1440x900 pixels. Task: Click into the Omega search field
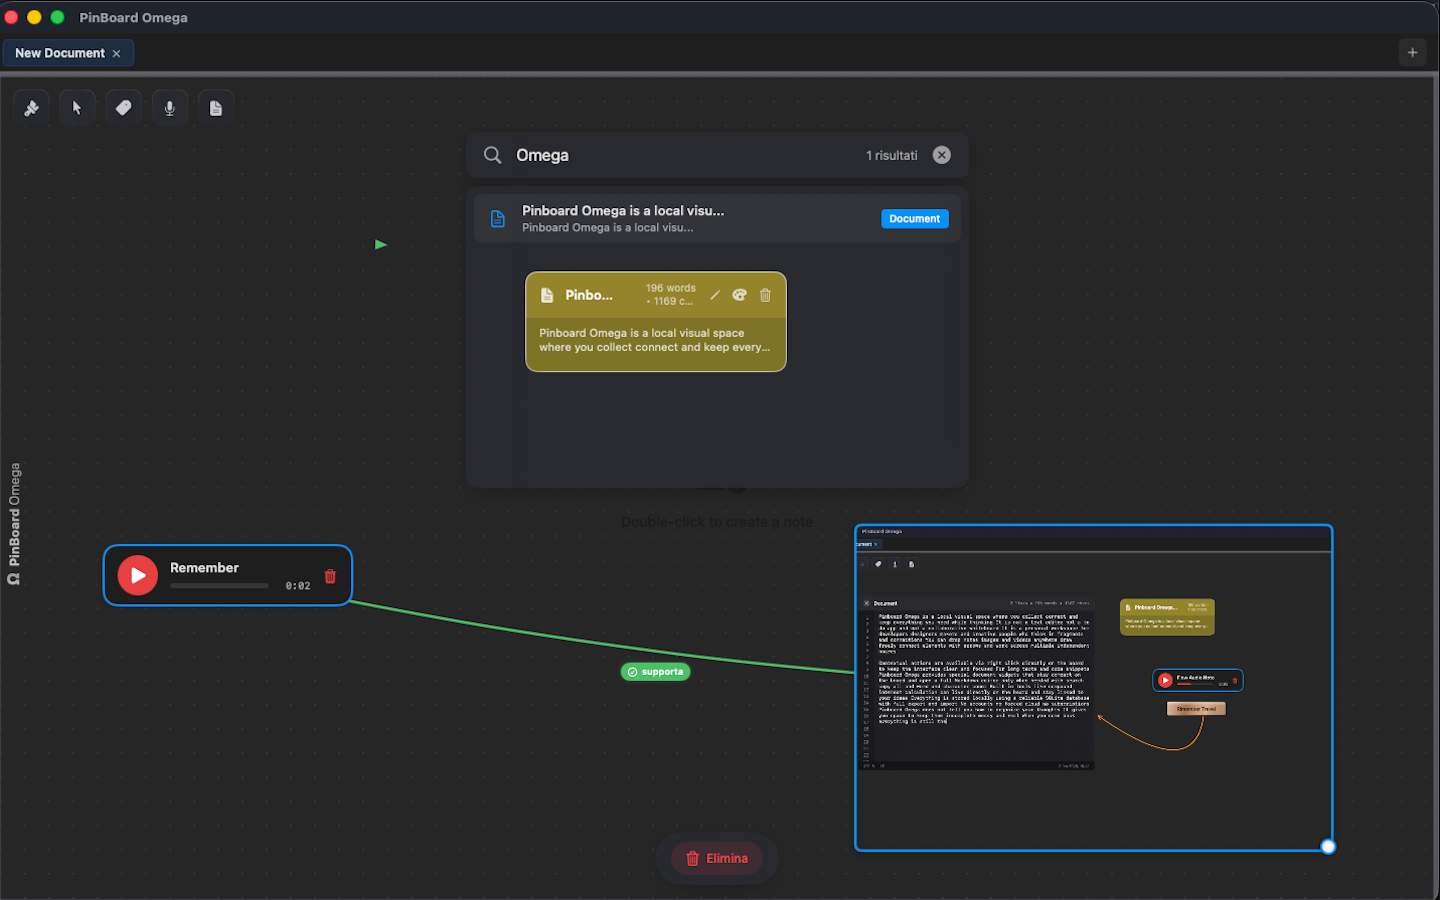[x=680, y=155]
